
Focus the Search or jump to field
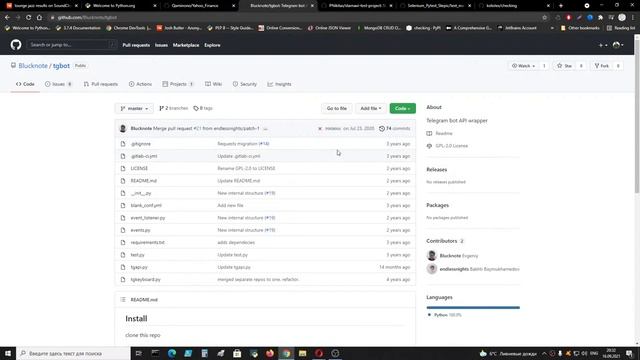71,45
